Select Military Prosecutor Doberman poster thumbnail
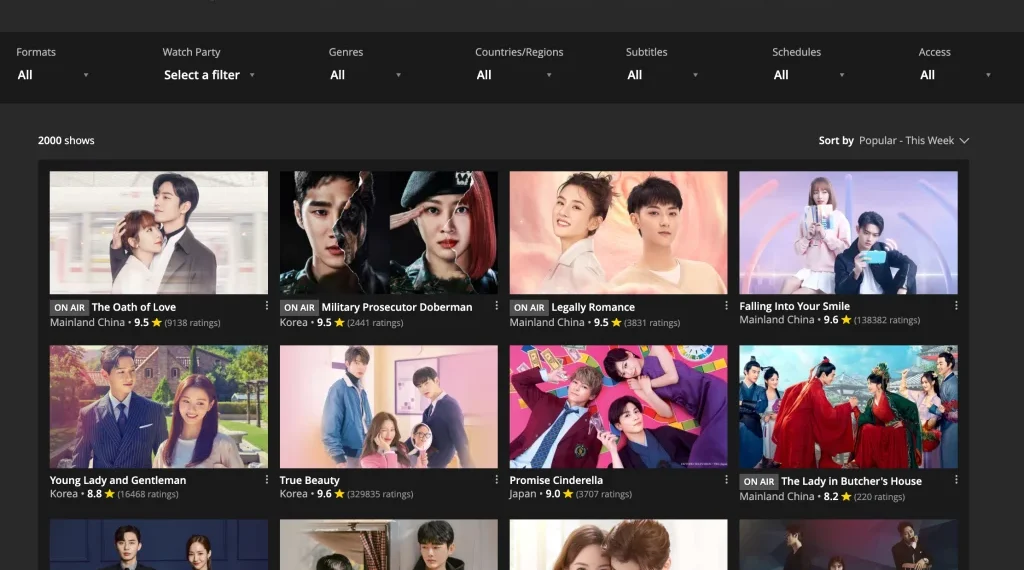The image size is (1024, 570). click(389, 232)
